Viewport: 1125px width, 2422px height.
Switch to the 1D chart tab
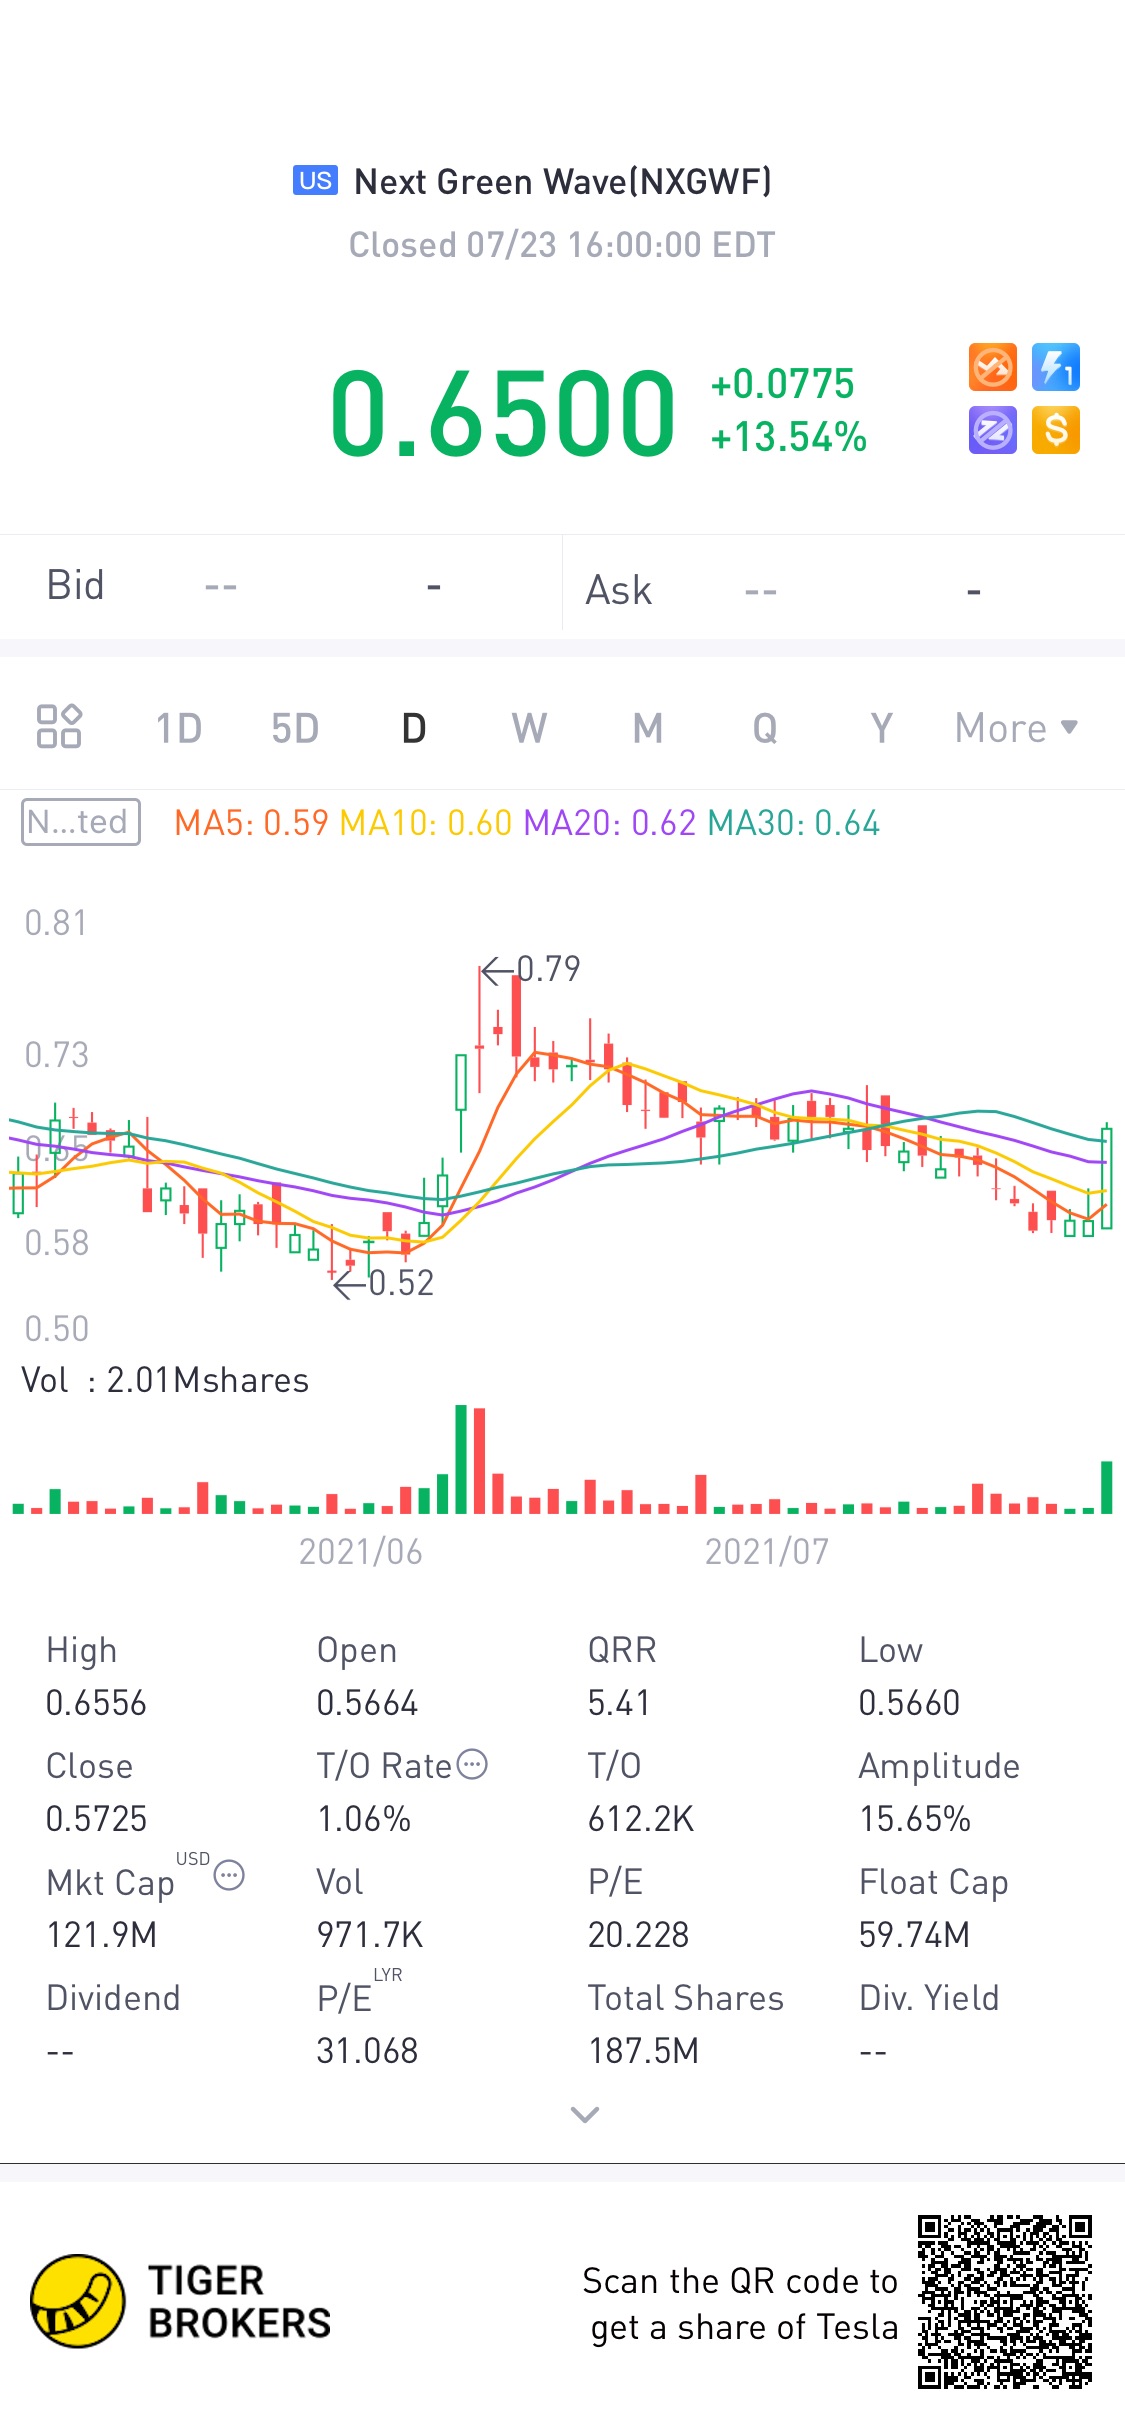tap(179, 728)
